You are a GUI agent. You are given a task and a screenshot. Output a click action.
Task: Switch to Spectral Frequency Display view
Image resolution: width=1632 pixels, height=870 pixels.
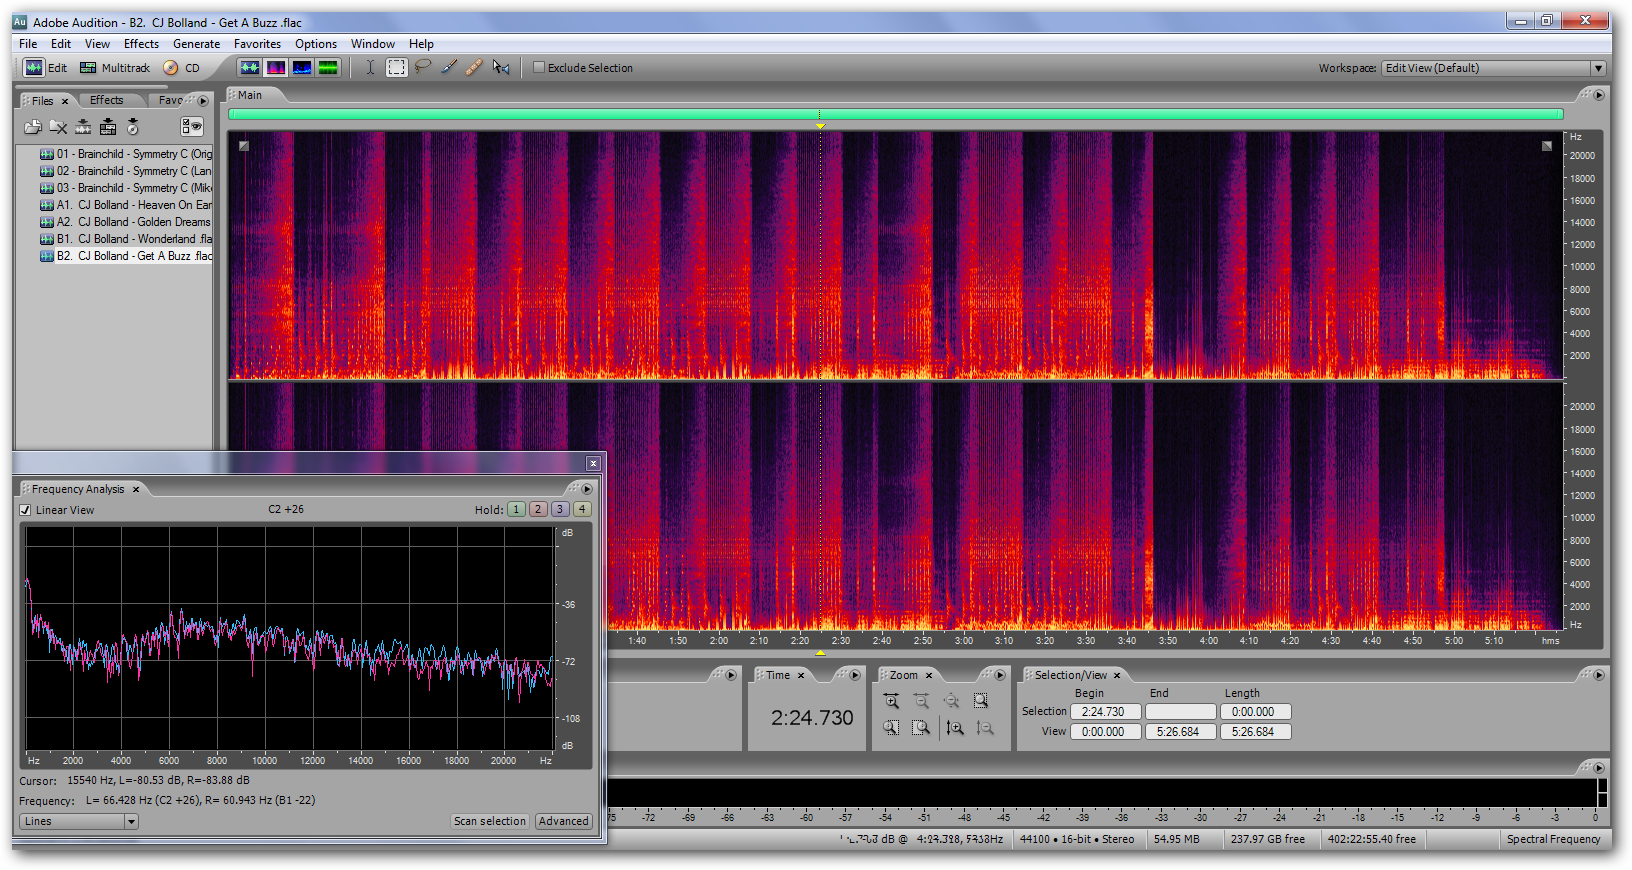[x=275, y=68]
